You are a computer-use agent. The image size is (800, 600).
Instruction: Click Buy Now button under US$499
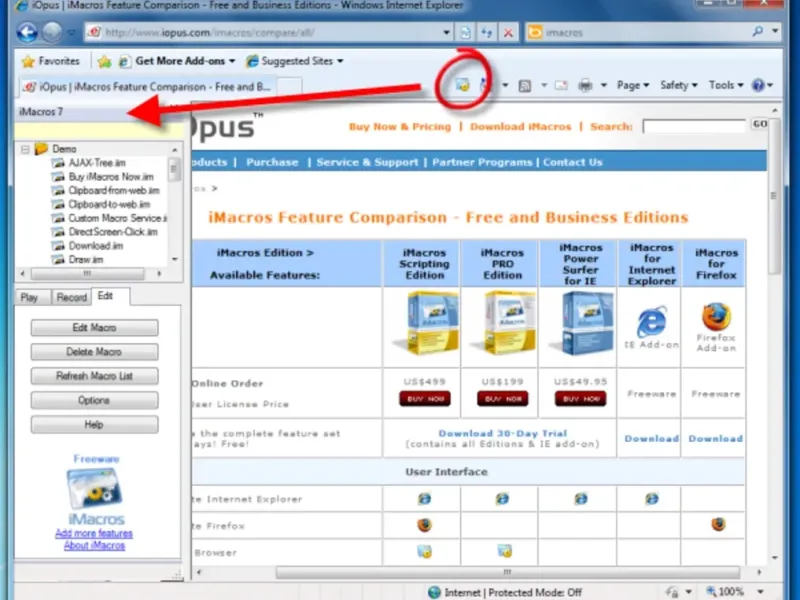[x=424, y=398]
